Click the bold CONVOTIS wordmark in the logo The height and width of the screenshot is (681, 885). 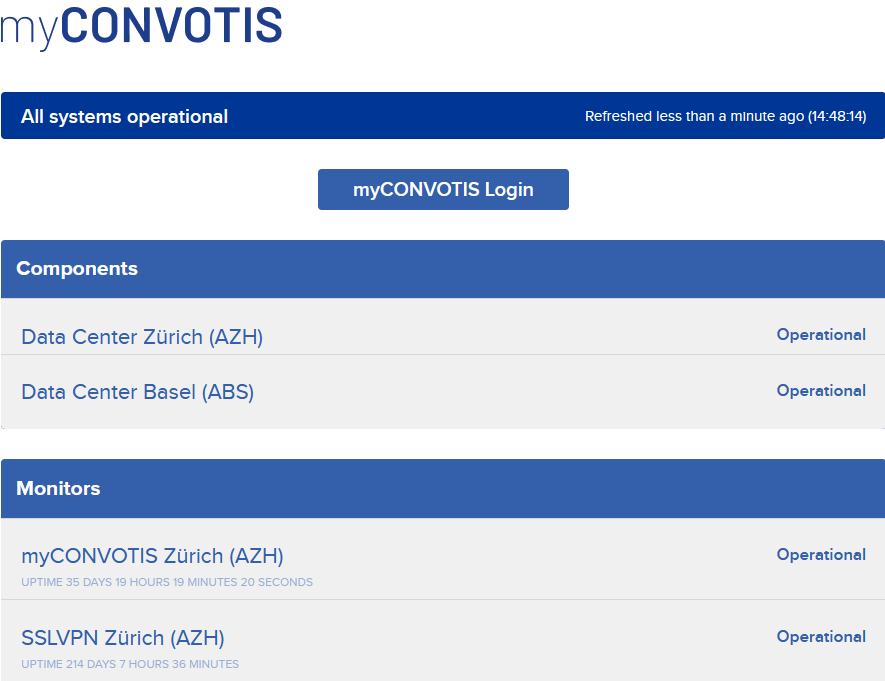coord(171,26)
